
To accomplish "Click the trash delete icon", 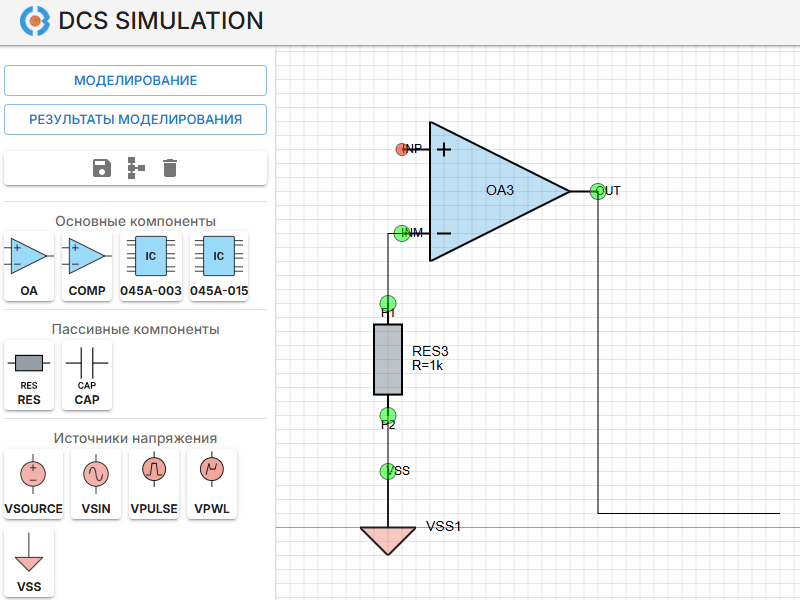I will pyautogui.click(x=170, y=168).
